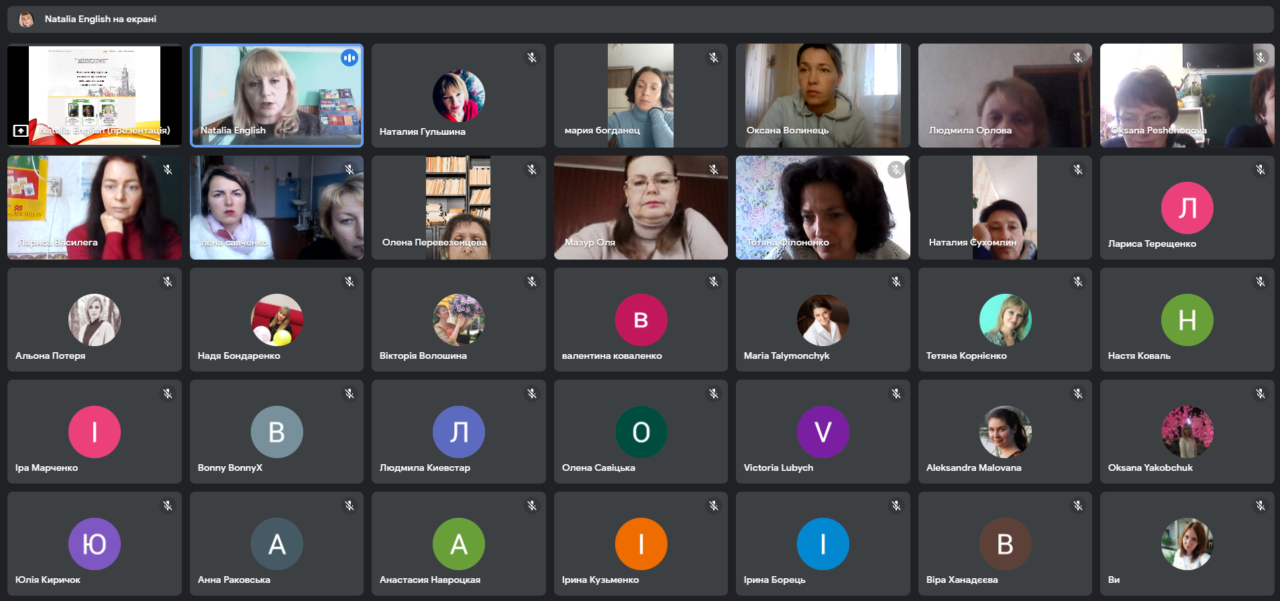Click the muted mic icon on Настя Коваль's tile

[x=1260, y=282]
